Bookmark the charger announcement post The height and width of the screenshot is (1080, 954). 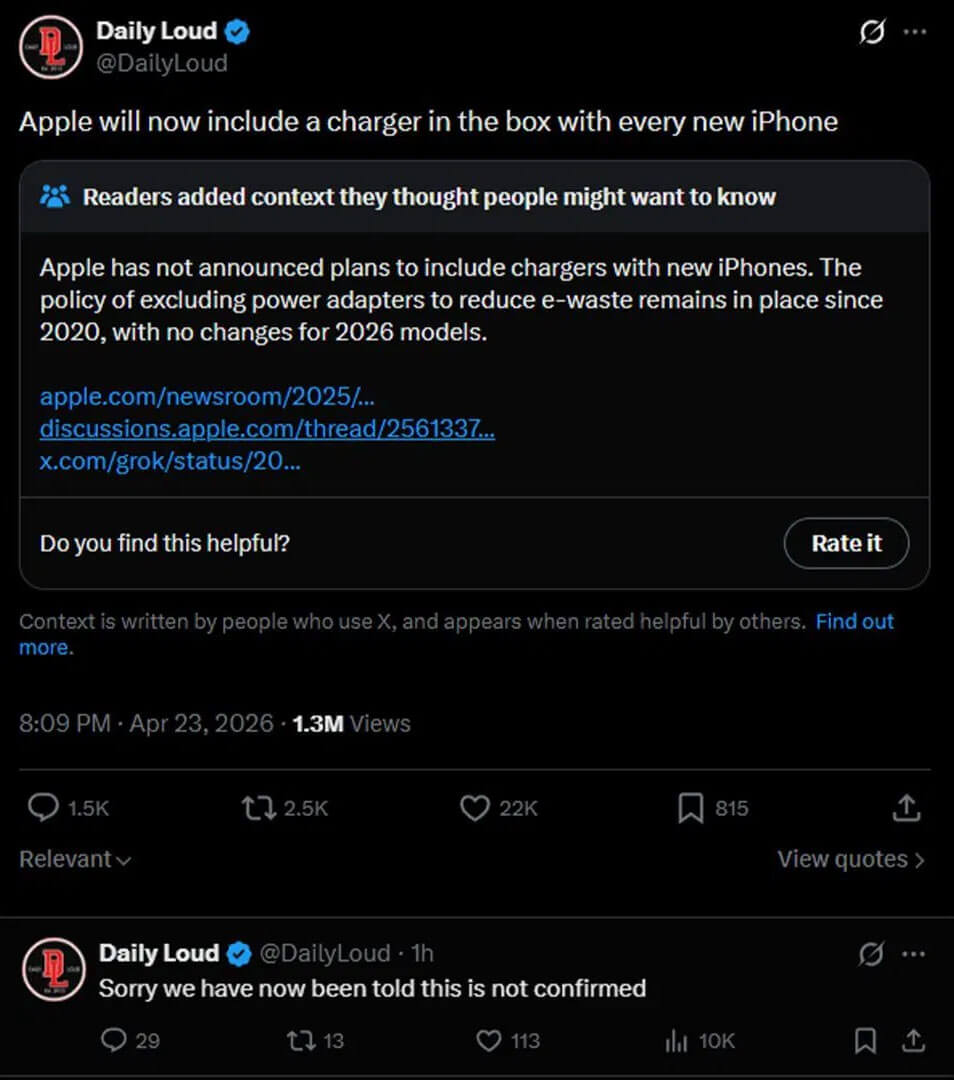[x=691, y=807]
